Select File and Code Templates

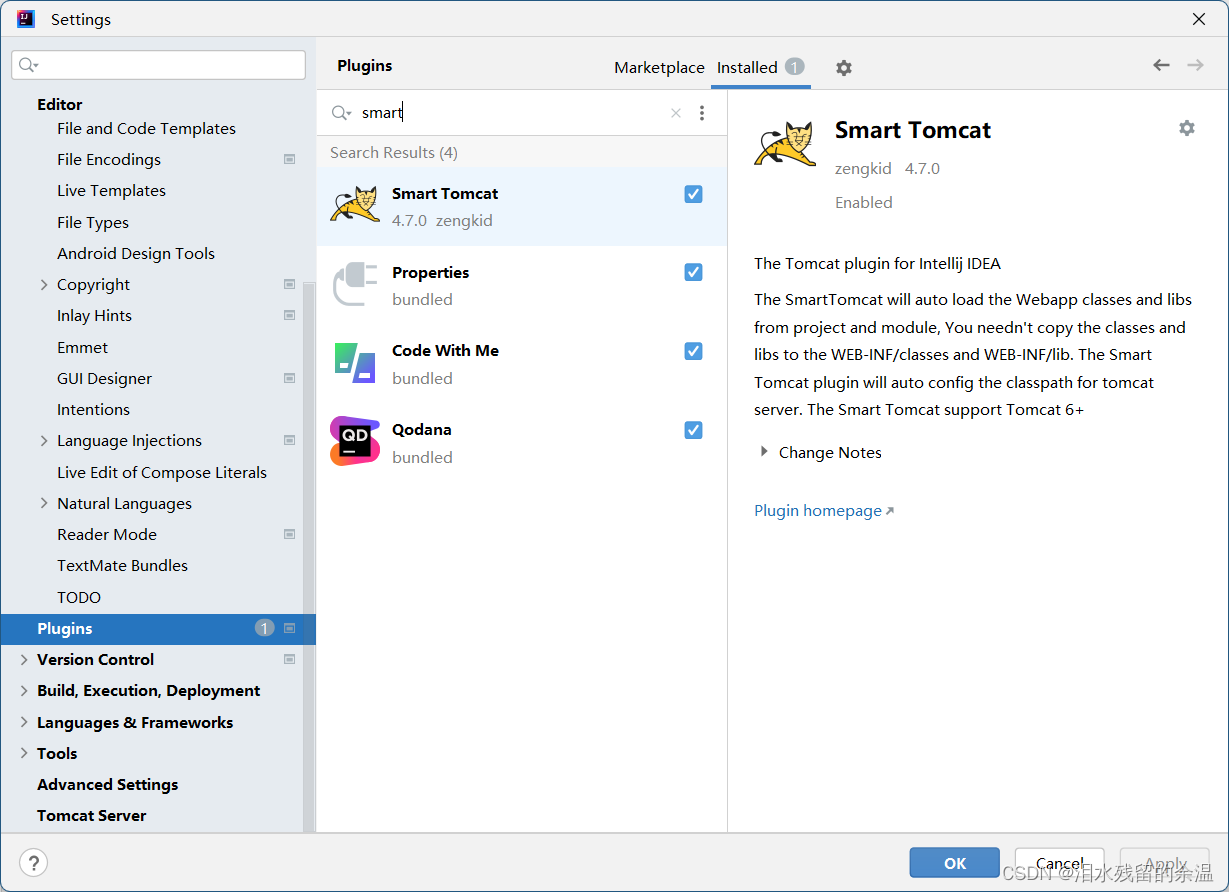[x=147, y=128]
